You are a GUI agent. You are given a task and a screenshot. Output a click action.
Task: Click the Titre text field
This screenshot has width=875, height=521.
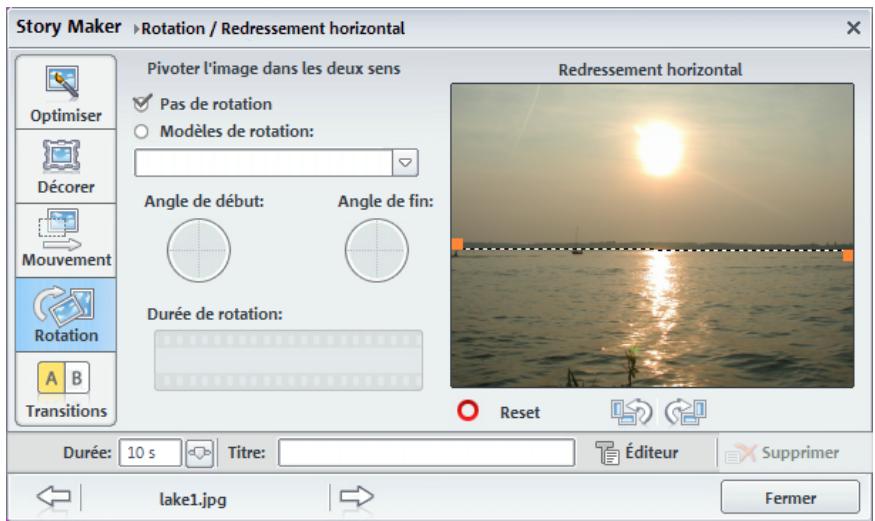pos(426,452)
